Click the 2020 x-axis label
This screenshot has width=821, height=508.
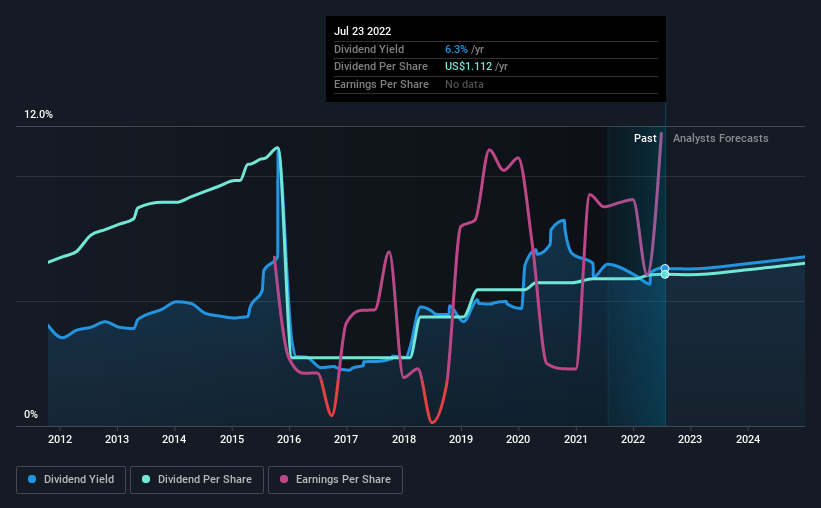[518, 439]
